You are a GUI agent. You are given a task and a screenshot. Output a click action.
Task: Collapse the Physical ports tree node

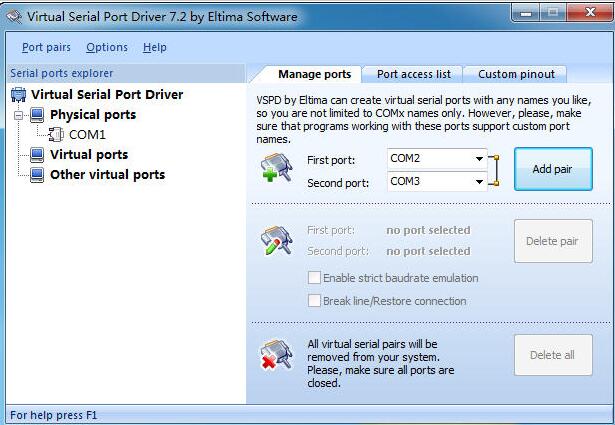(18, 115)
